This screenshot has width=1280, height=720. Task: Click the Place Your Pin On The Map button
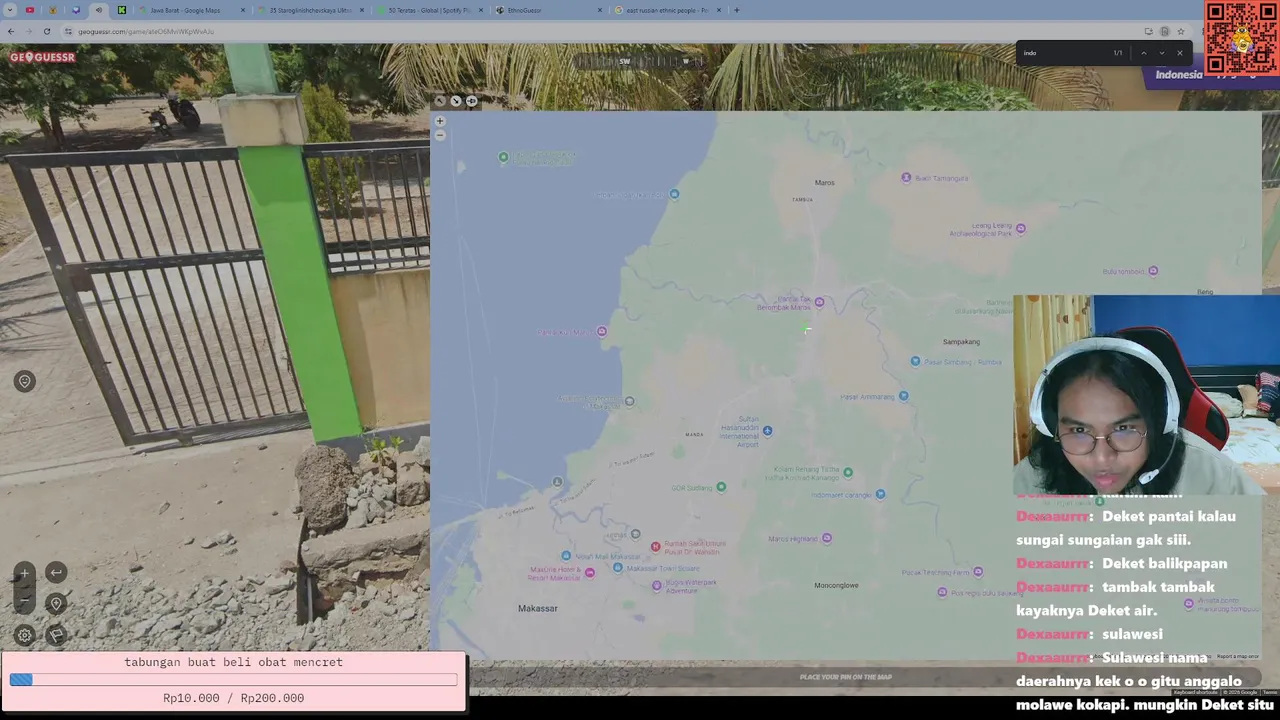coord(846,677)
